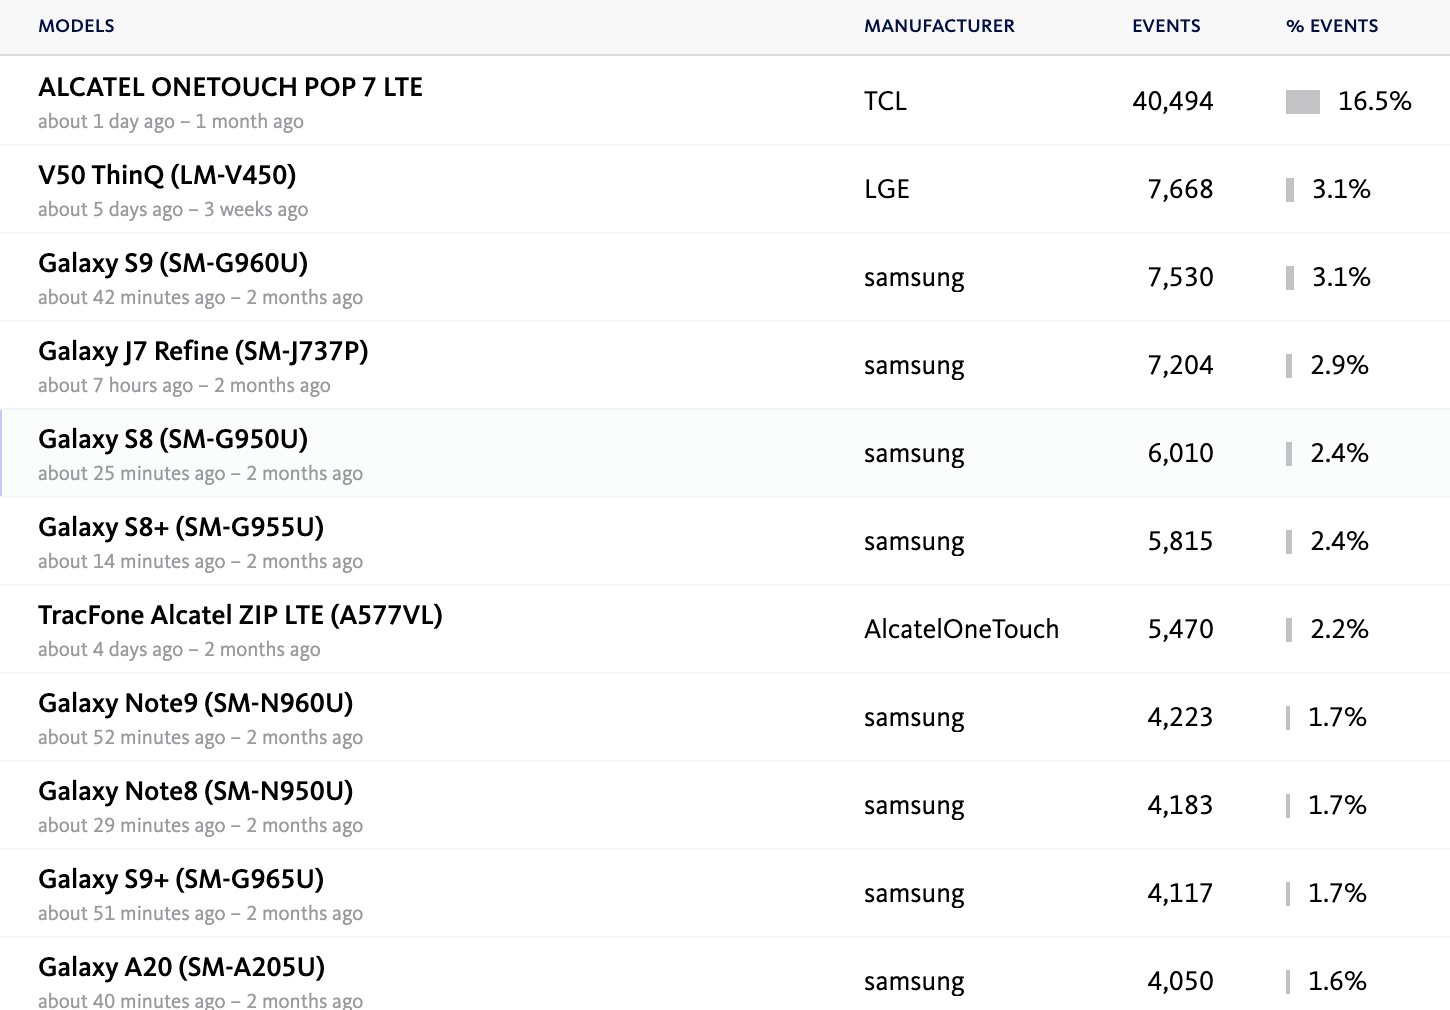
Task: Open Galaxy S8+ (SM-G955U) model
Action: click(181, 527)
